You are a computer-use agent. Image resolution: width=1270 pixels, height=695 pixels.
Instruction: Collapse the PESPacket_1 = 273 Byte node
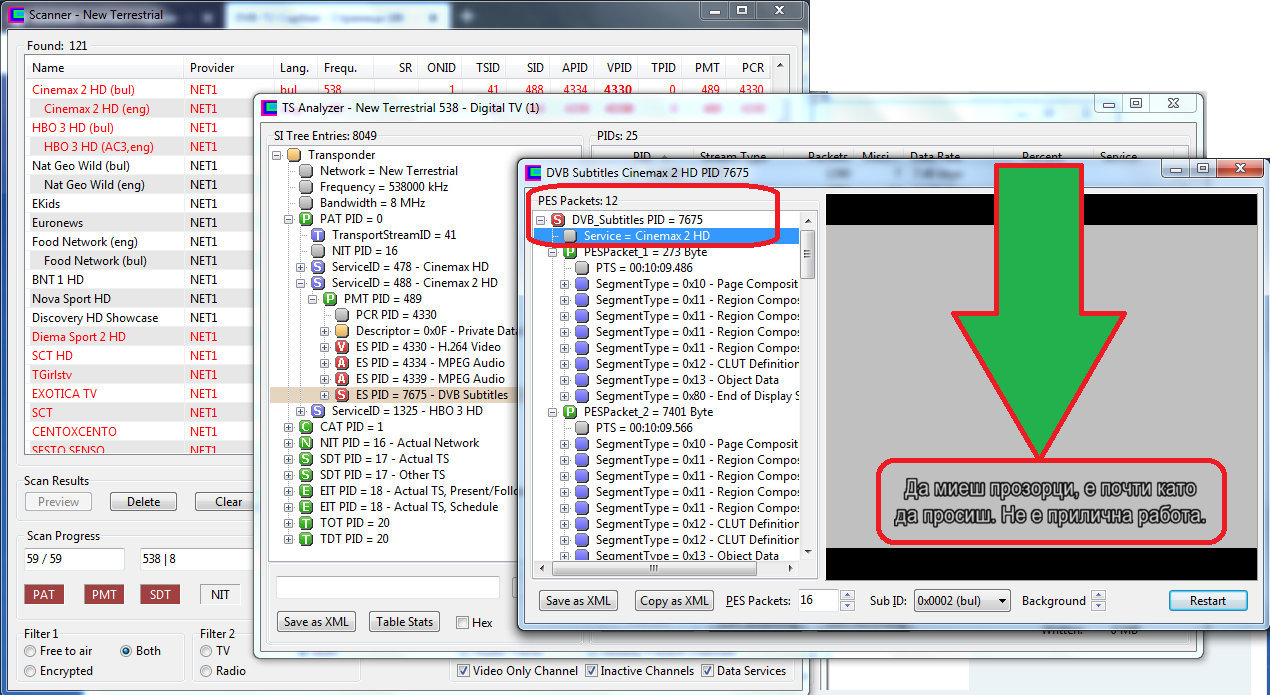click(x=553, y=252)
